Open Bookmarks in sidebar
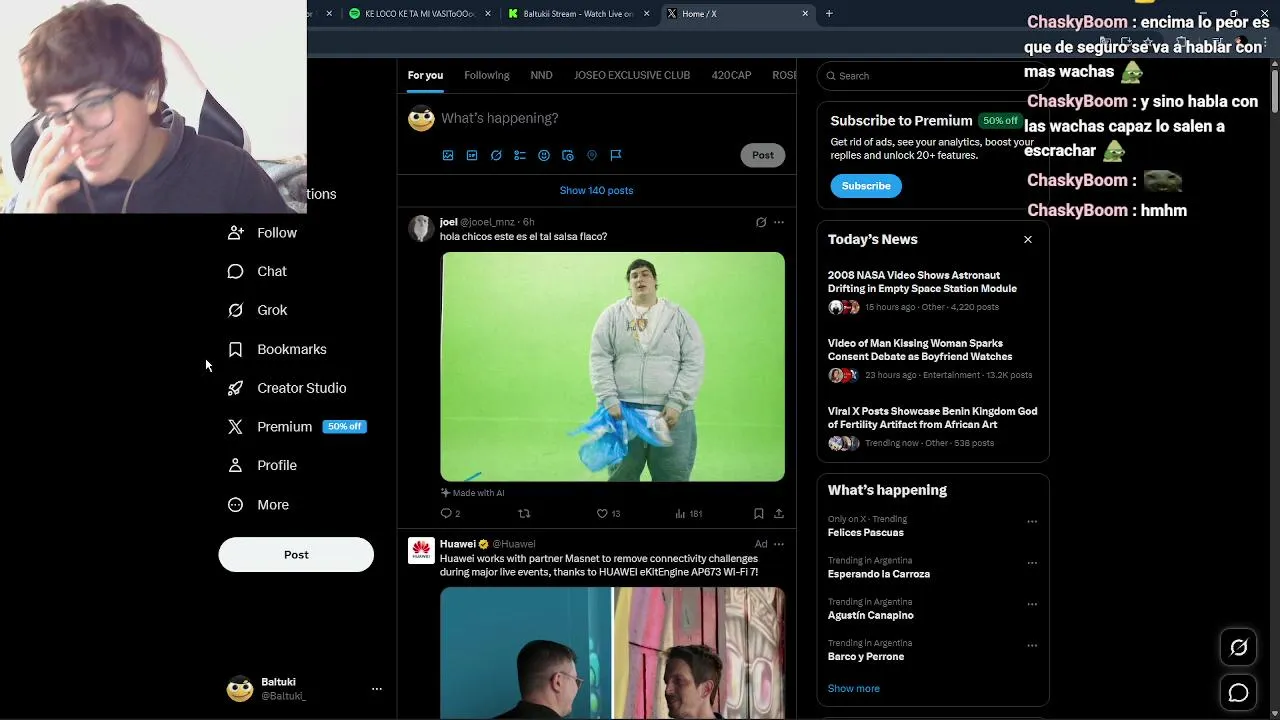The image size is (1280, 720). 277,349
